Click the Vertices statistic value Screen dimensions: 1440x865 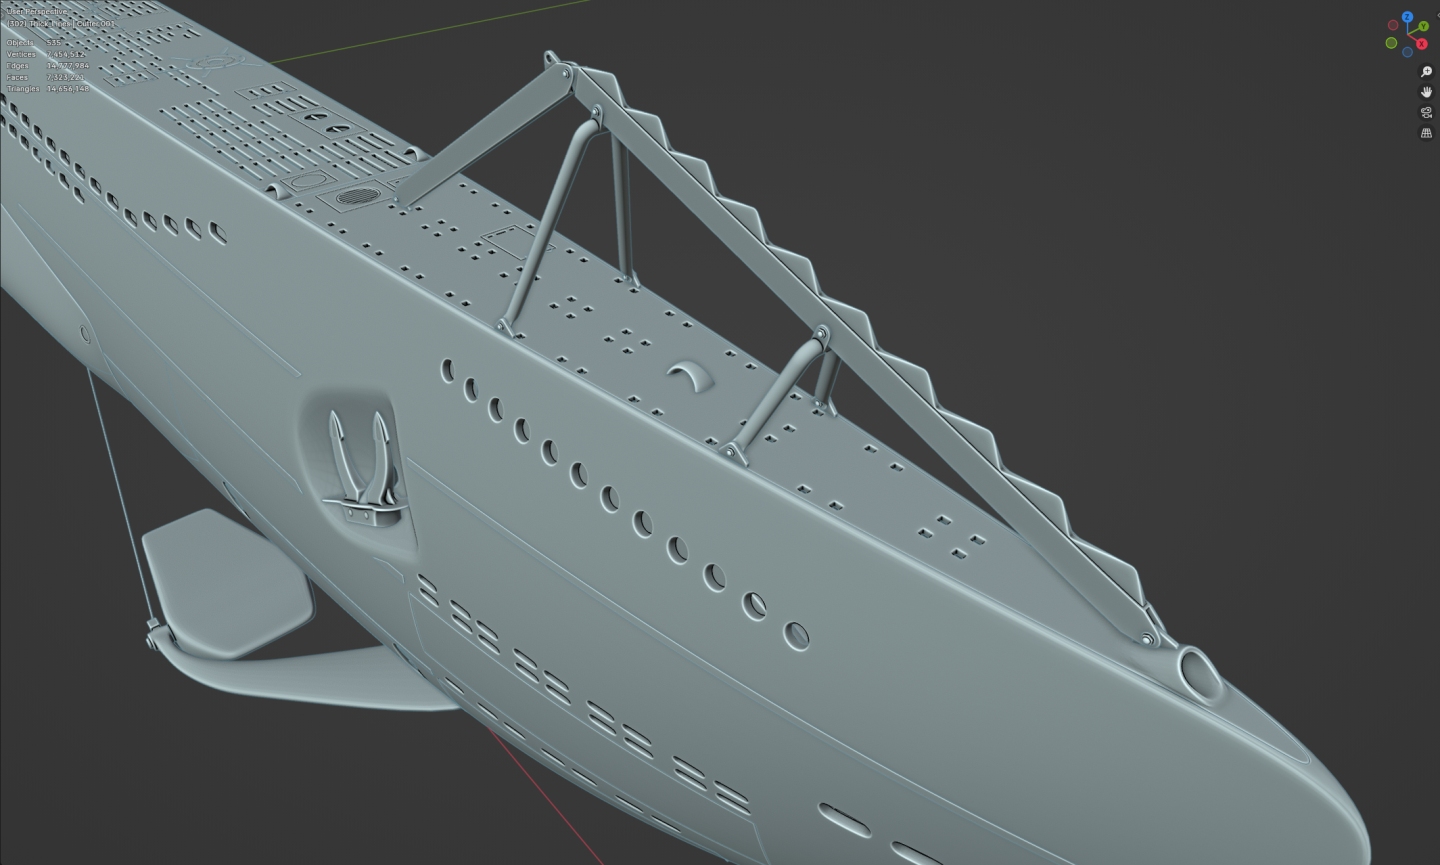click(66, 54)
